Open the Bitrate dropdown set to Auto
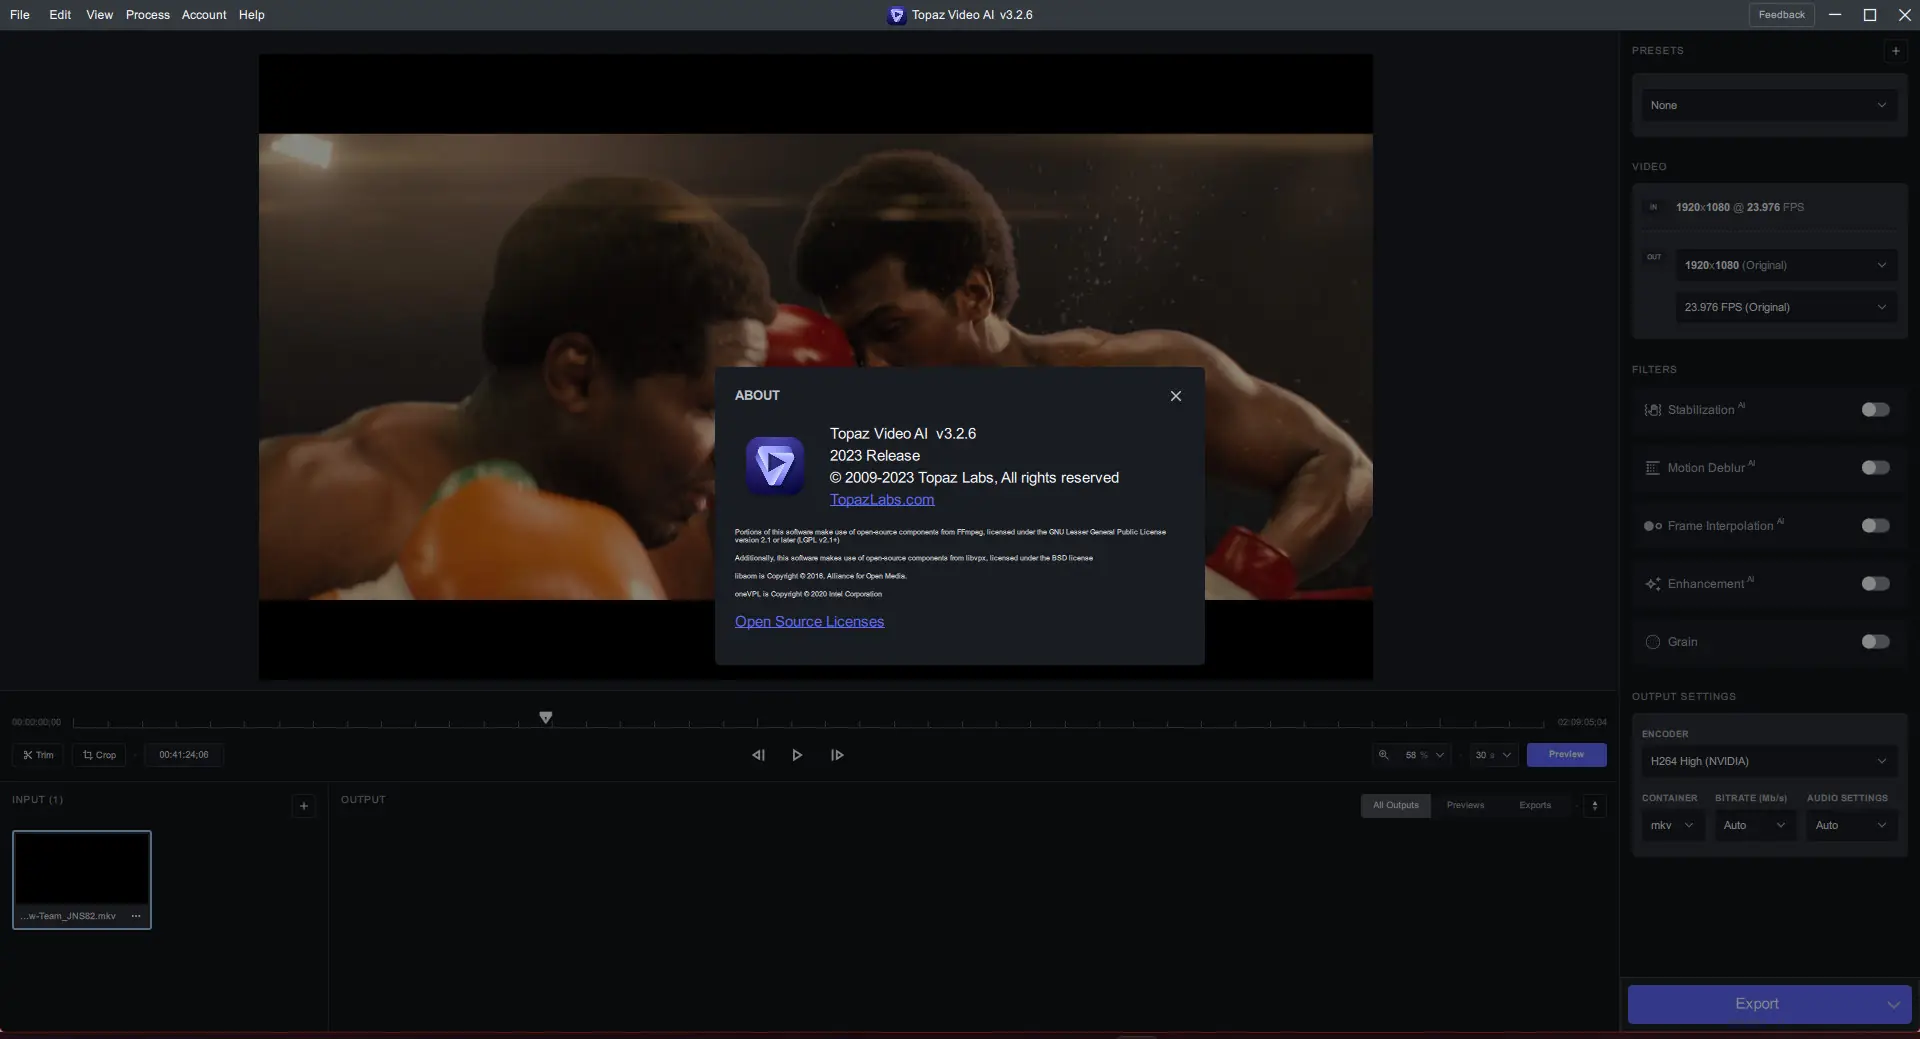 click(x=1755, y=825)
